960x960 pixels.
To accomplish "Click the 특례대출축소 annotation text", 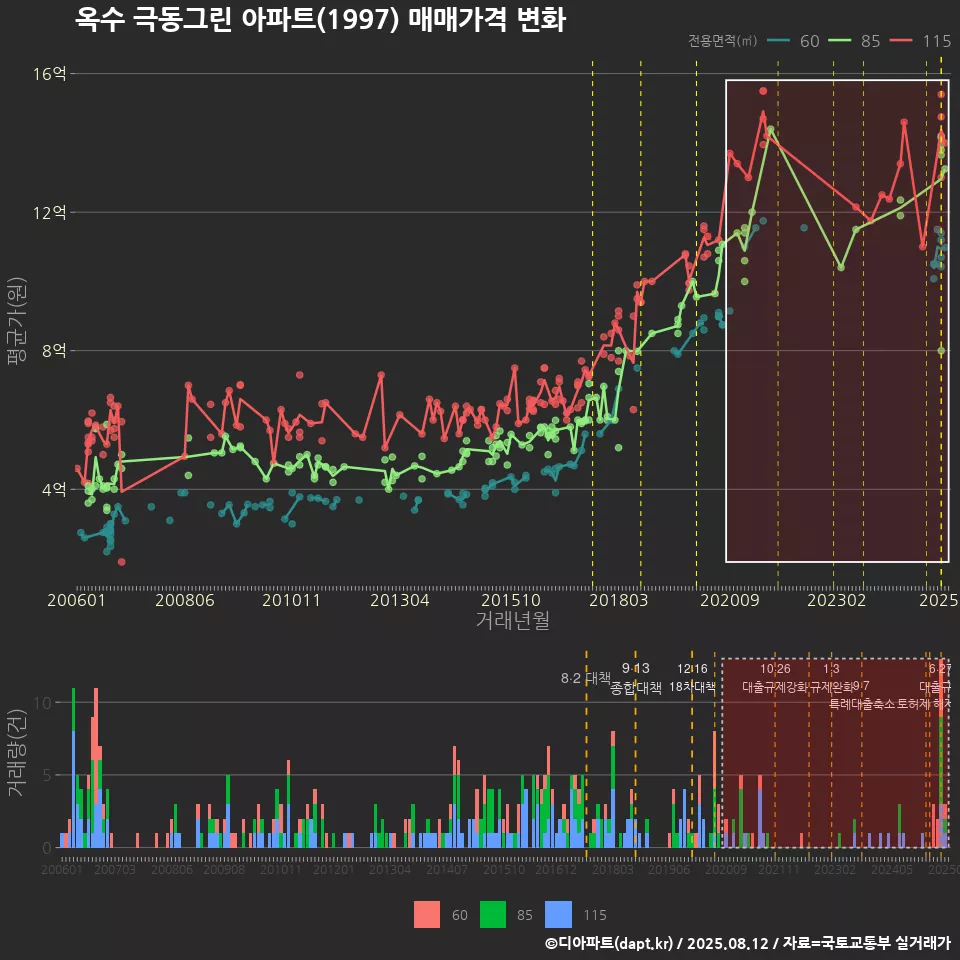I will [862, 704].
